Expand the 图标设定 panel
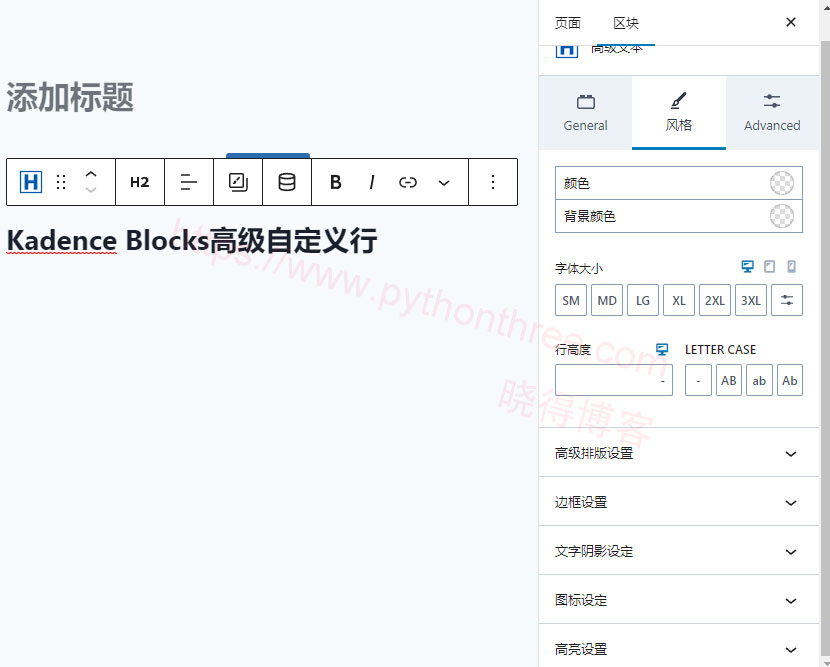 [x=679, y=600]
